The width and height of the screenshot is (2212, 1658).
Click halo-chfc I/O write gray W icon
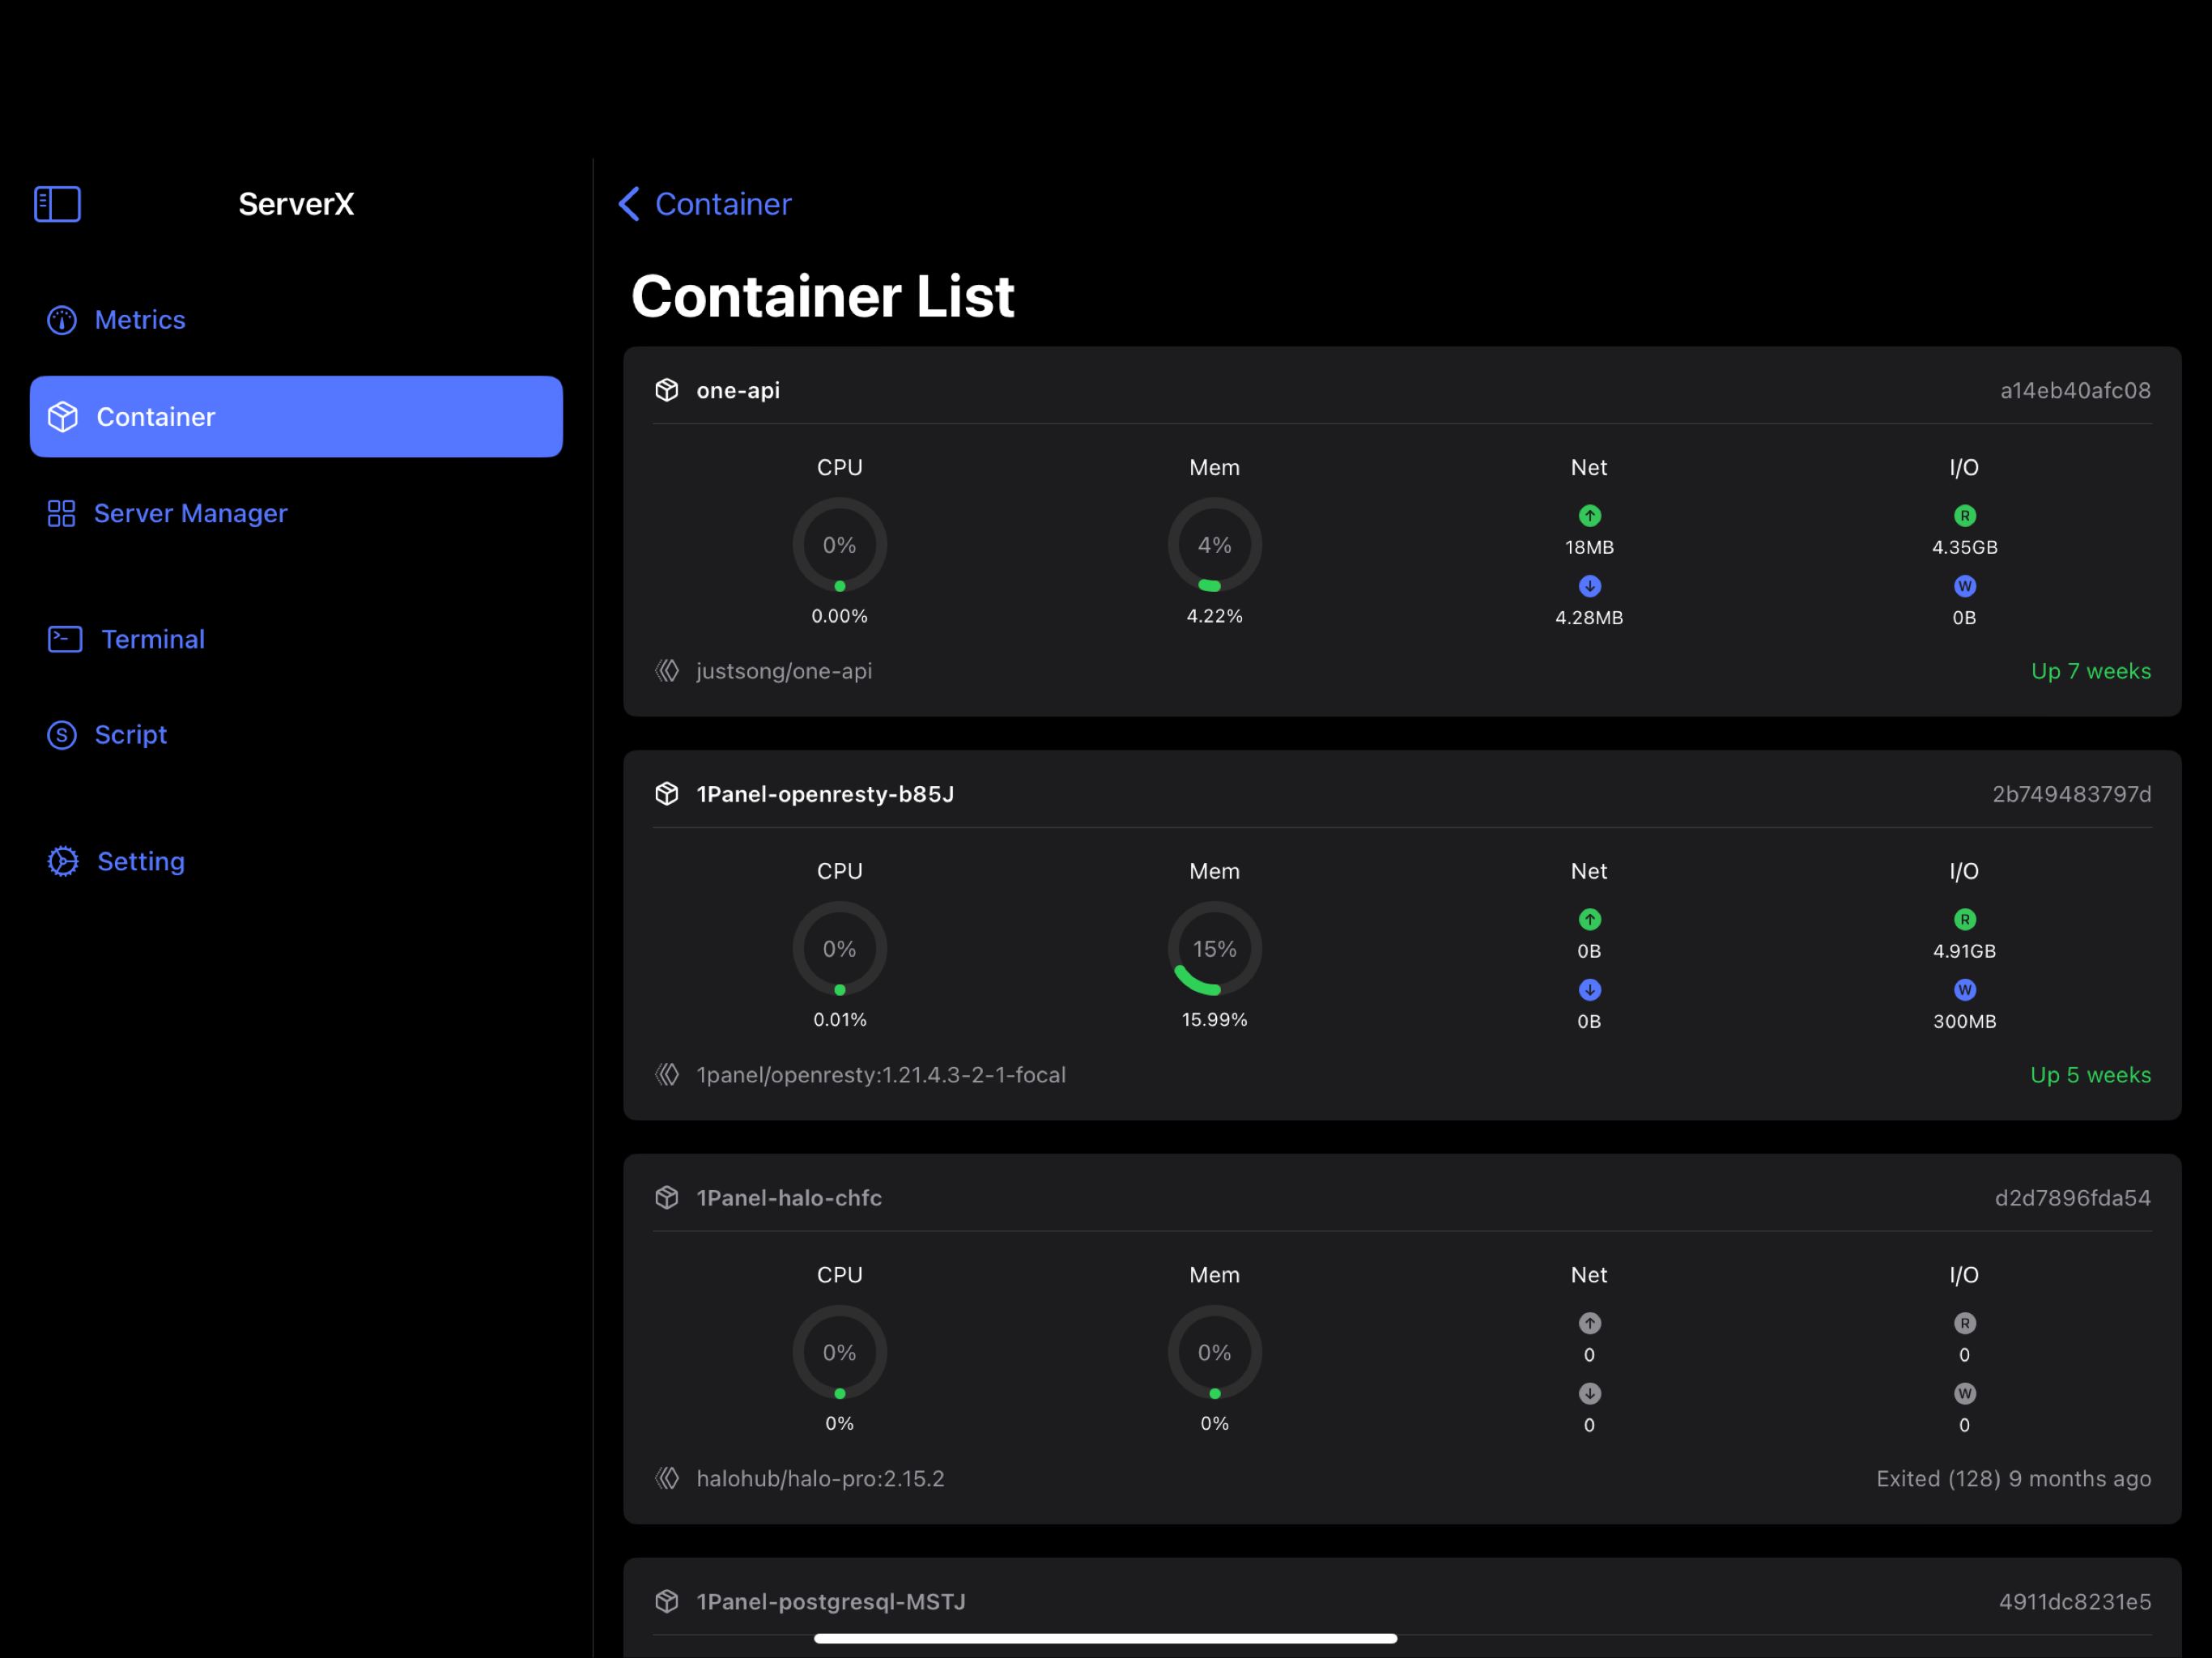1965,1394
